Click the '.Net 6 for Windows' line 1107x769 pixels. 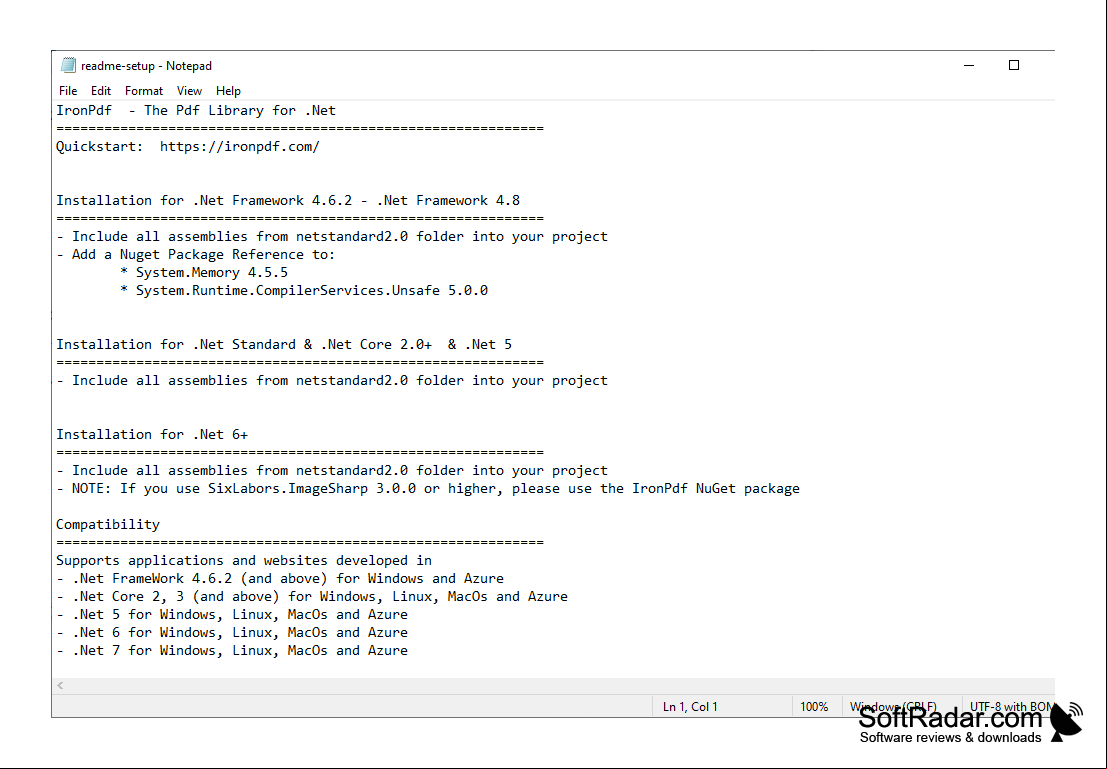232,632
